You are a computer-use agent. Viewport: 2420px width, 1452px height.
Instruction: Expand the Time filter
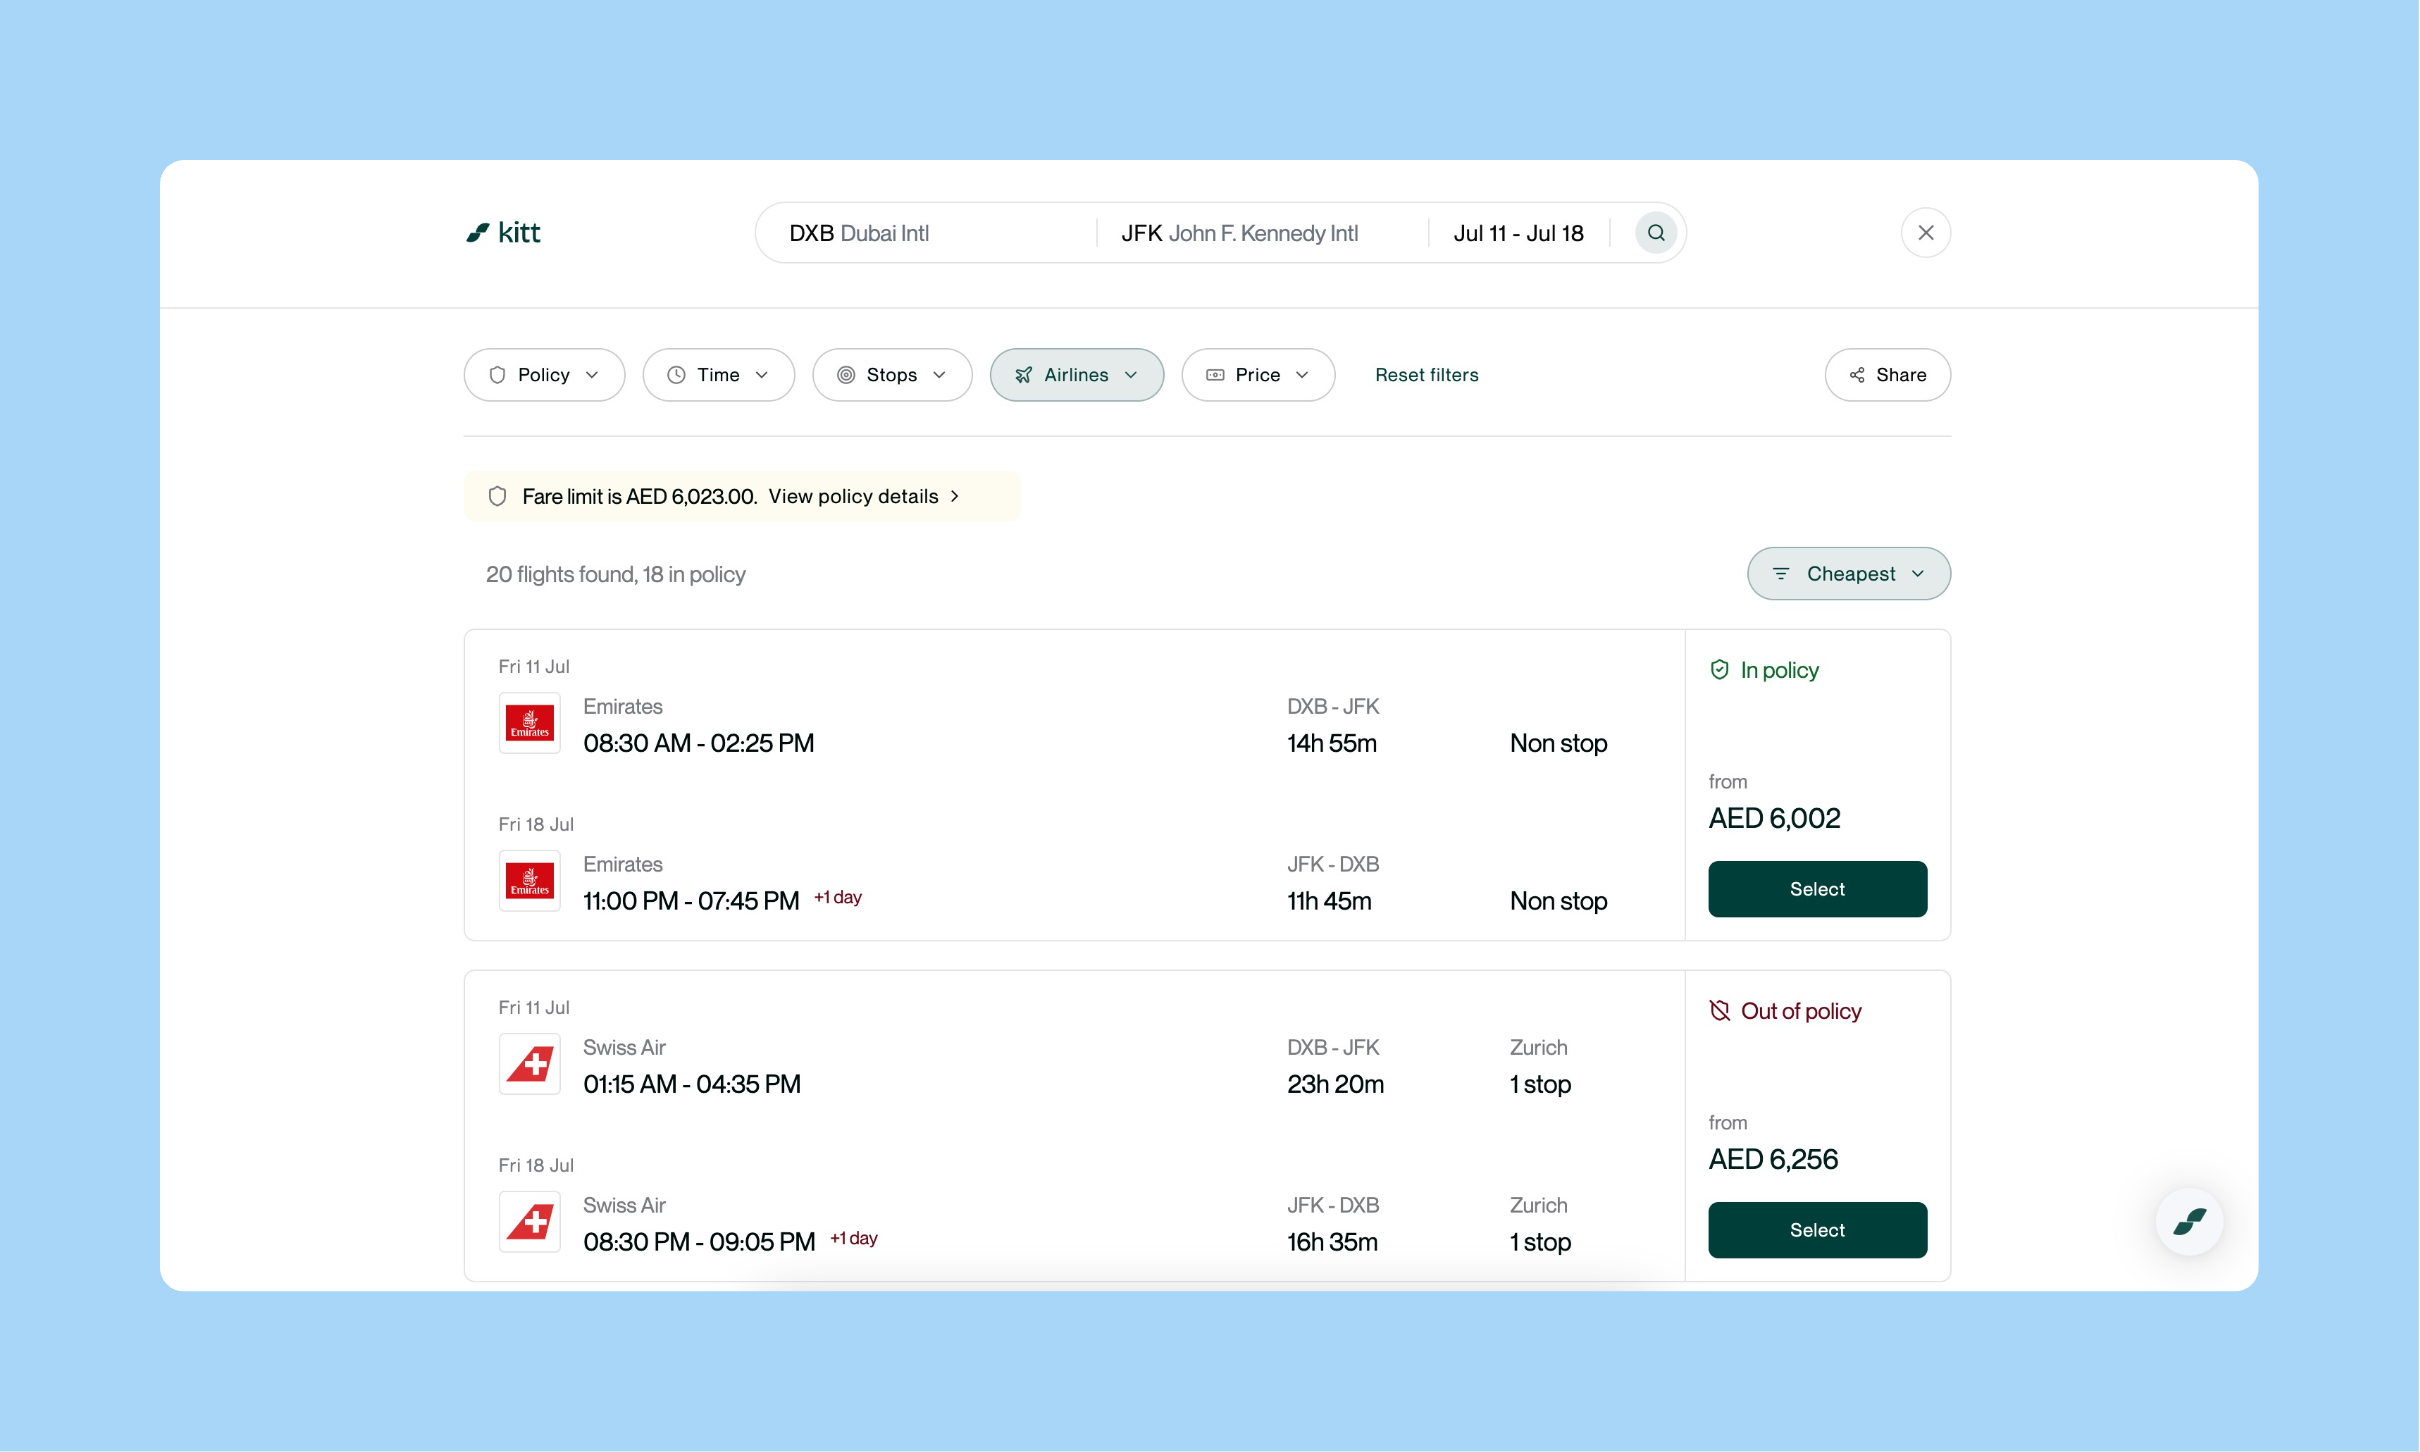[x=718, y=375]
